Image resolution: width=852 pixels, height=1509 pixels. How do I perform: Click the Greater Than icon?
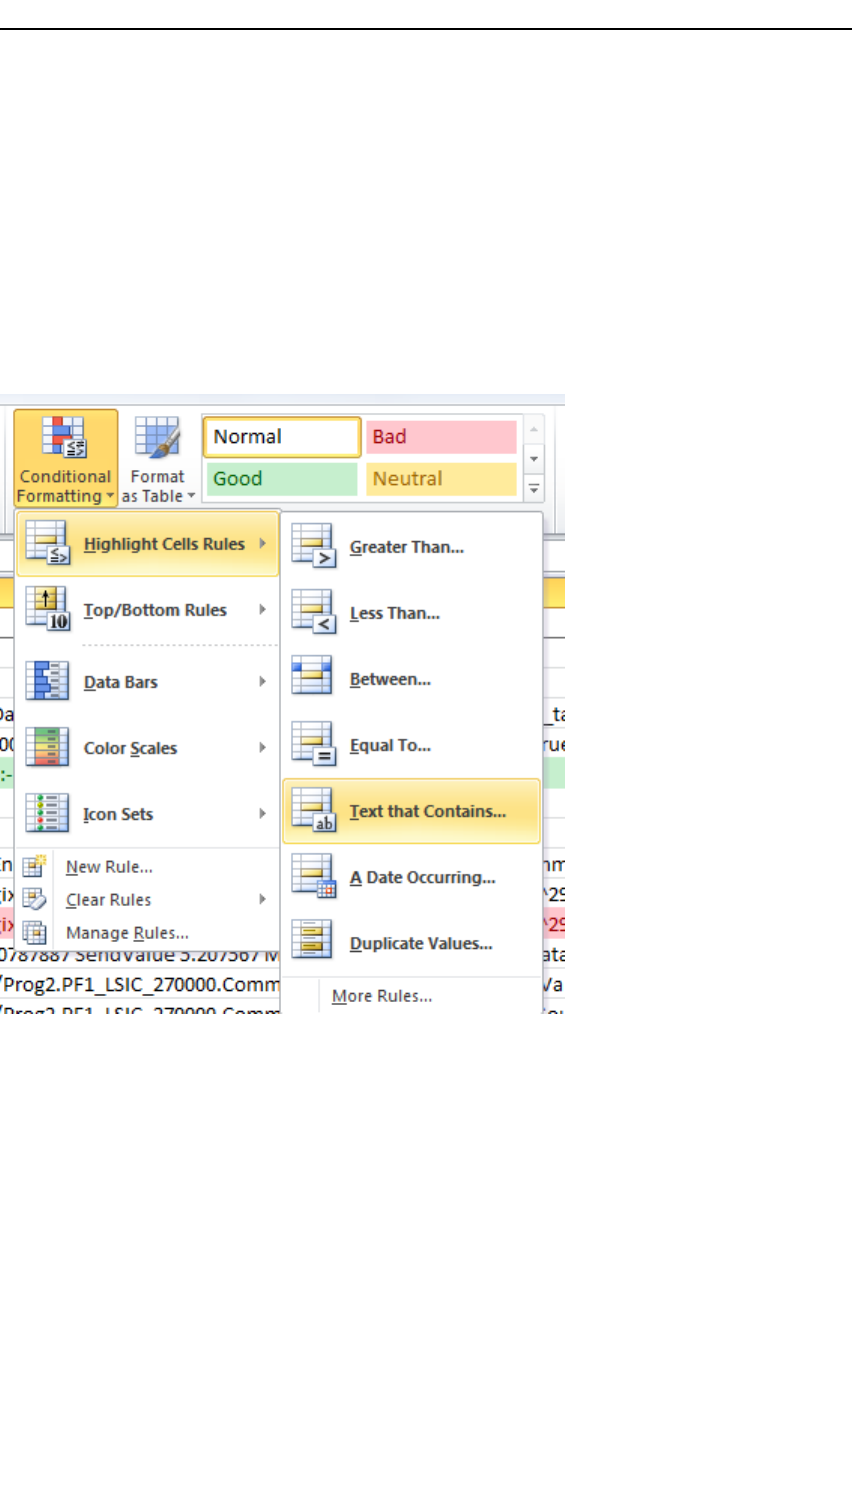coord(313,546)
